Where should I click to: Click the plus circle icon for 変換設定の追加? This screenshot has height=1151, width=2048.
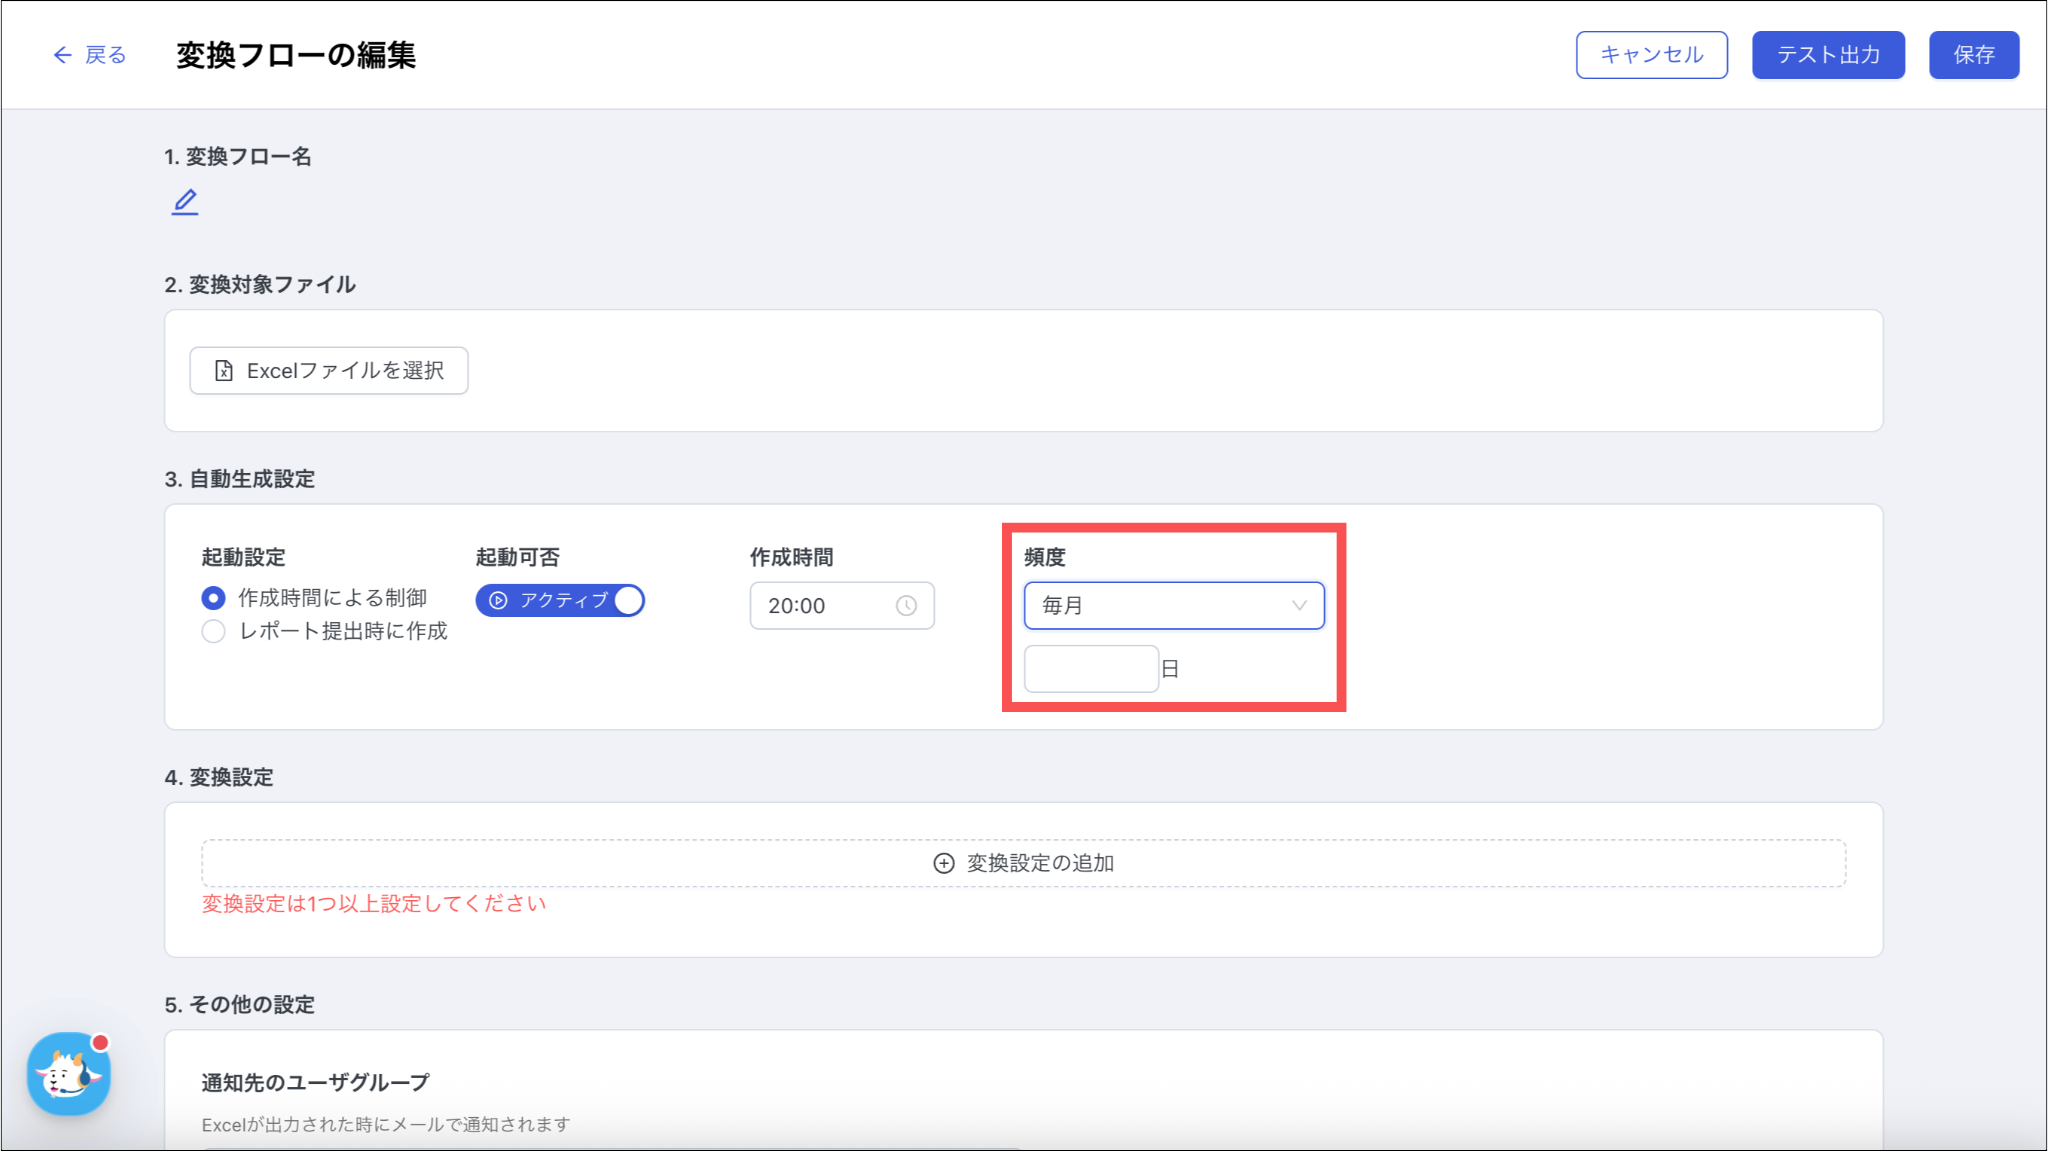click(943, 863)
